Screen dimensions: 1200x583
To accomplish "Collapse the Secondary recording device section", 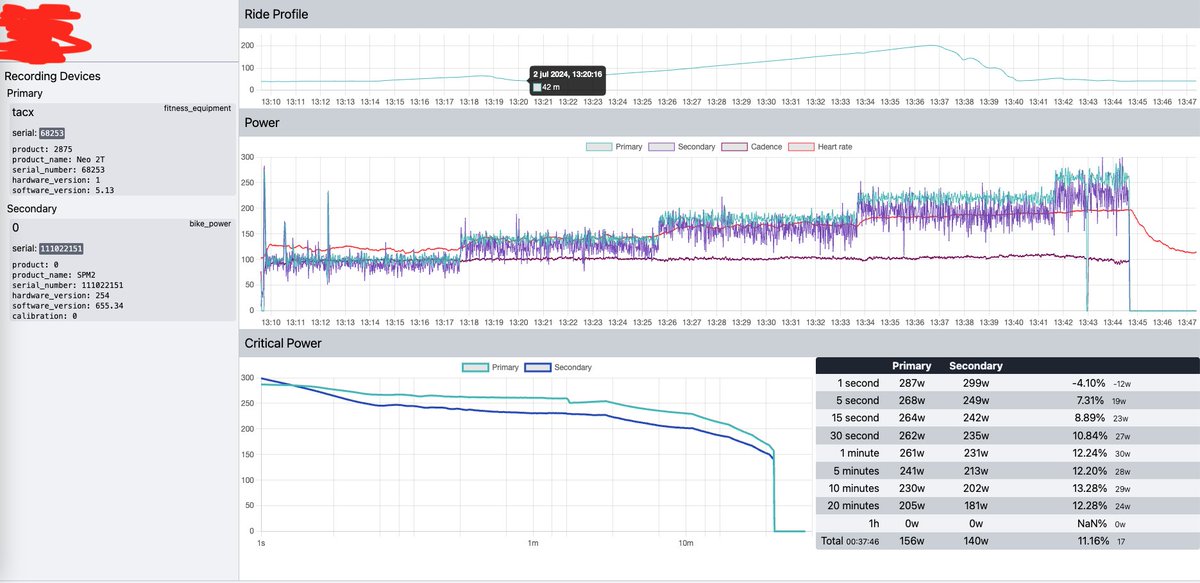I will coord(30,209).
